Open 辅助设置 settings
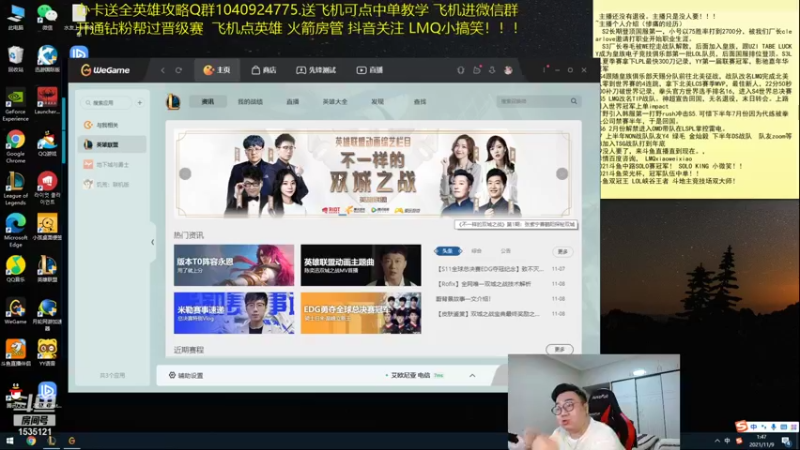This screenshot has height=450, width=800. click(x=186, y=375)
